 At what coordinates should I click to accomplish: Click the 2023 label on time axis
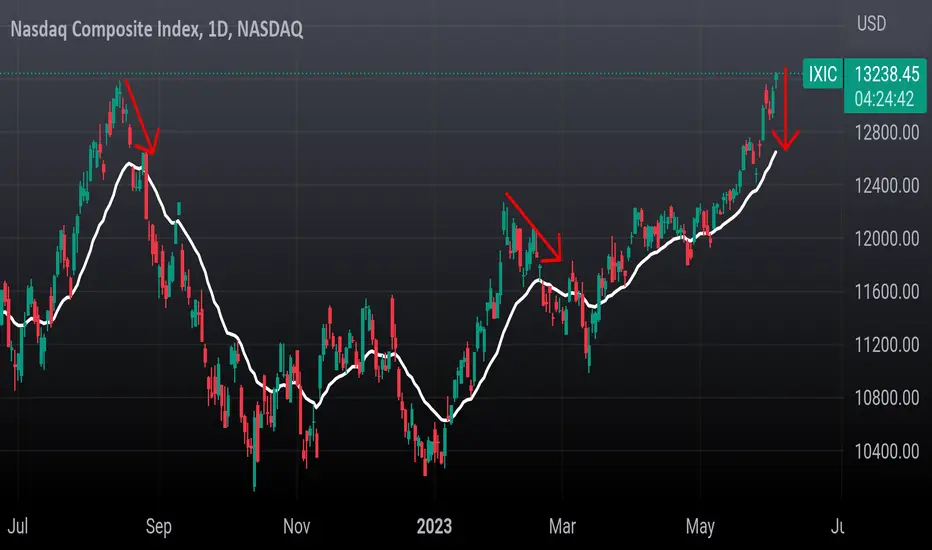tap(434, 526)
